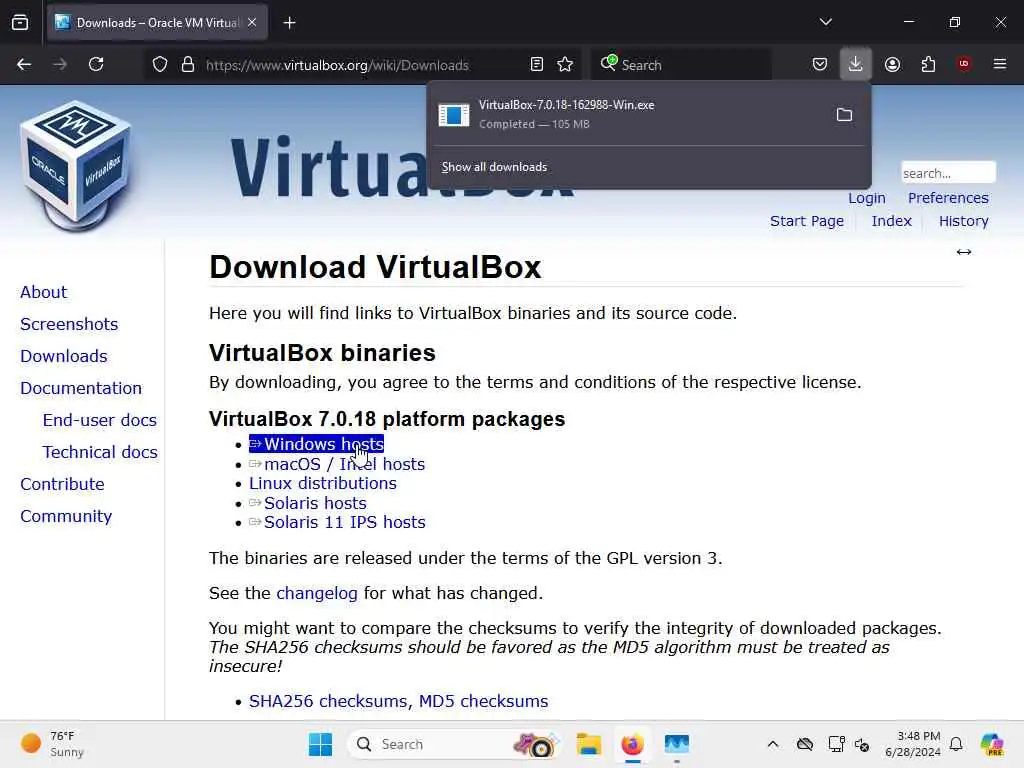Click Show all downloads

pos(494,167)
